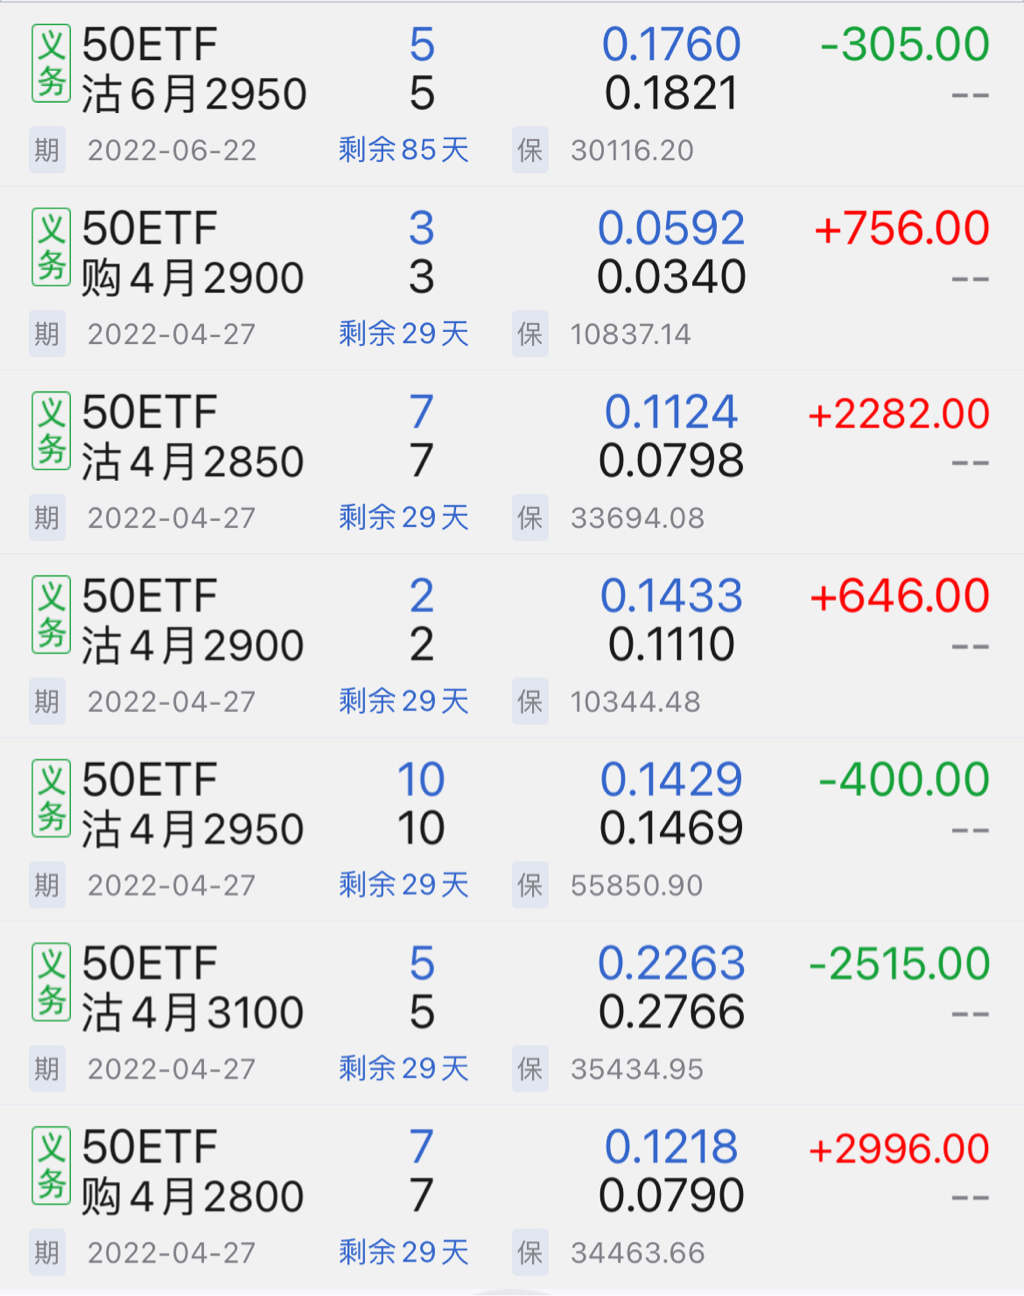Select the 50ETF 沽4月2900 contract name
The width and height of the screenshot is (1024, 1296).
point(193,621)
